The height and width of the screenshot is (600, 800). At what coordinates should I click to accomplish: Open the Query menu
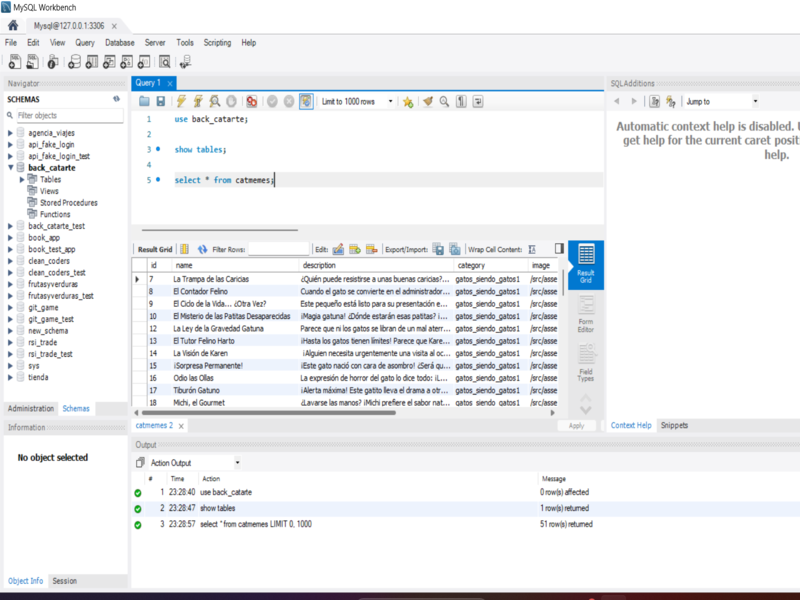click(85, 43)
